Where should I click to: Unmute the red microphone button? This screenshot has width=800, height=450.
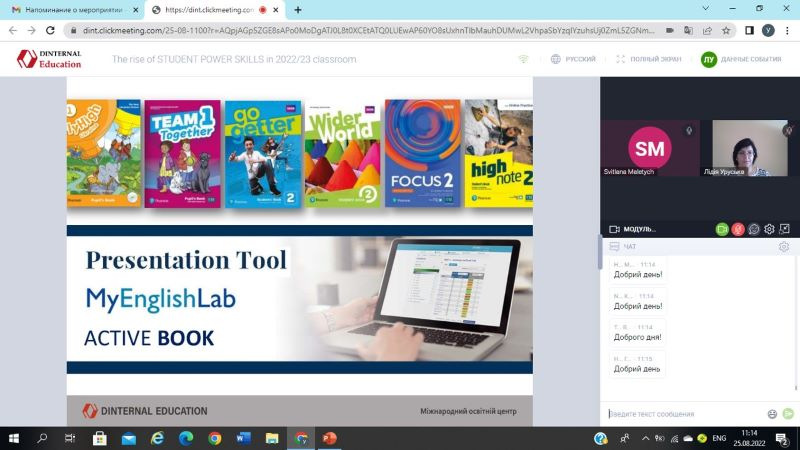coord(738,230)
